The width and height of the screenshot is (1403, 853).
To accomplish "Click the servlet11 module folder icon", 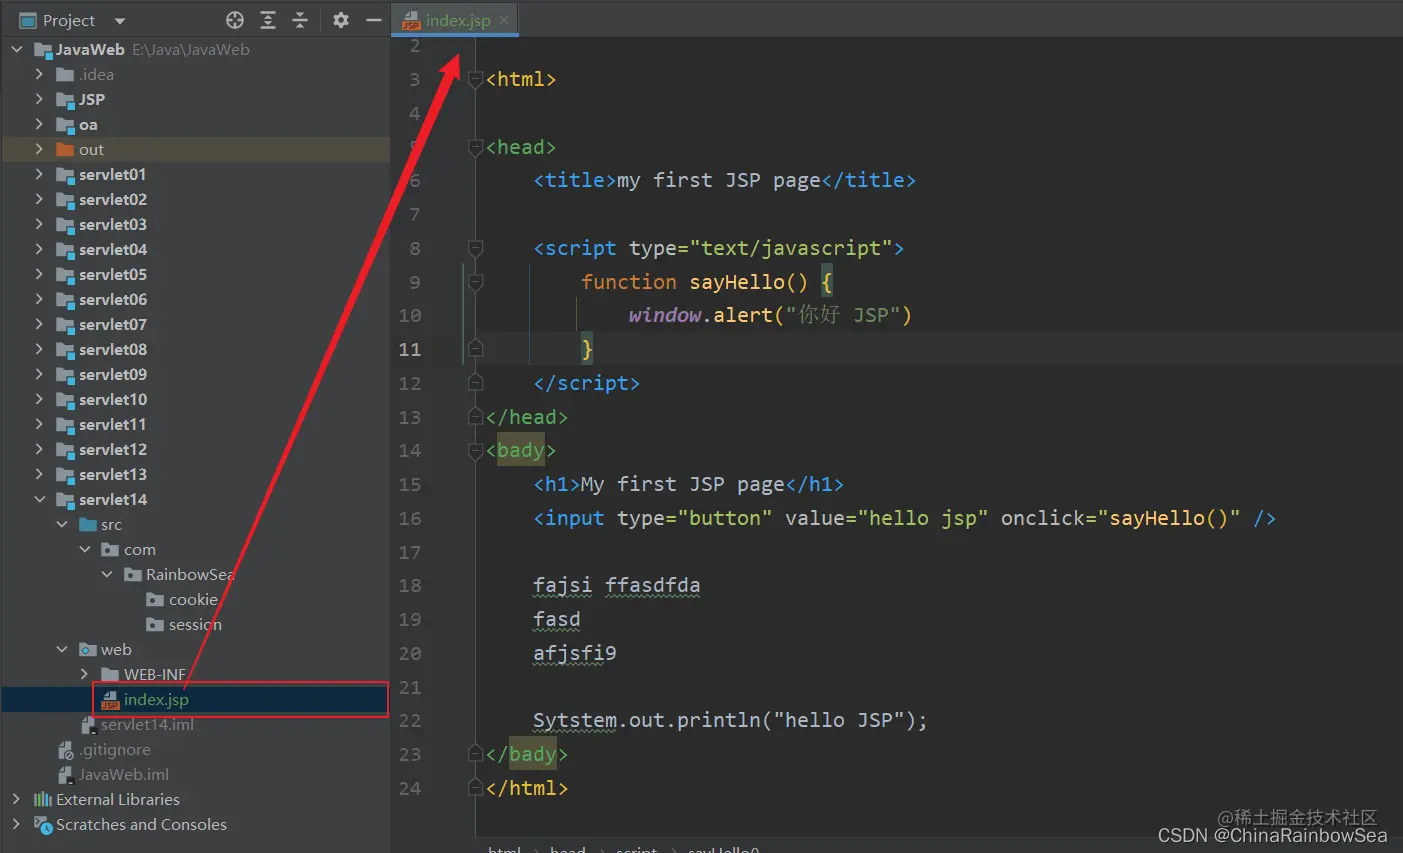I will (65, 425).
